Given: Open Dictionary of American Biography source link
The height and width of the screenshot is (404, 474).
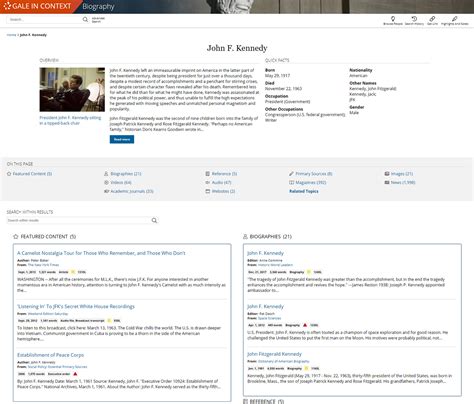Looking at the screenshot, I should click(283, 361).
